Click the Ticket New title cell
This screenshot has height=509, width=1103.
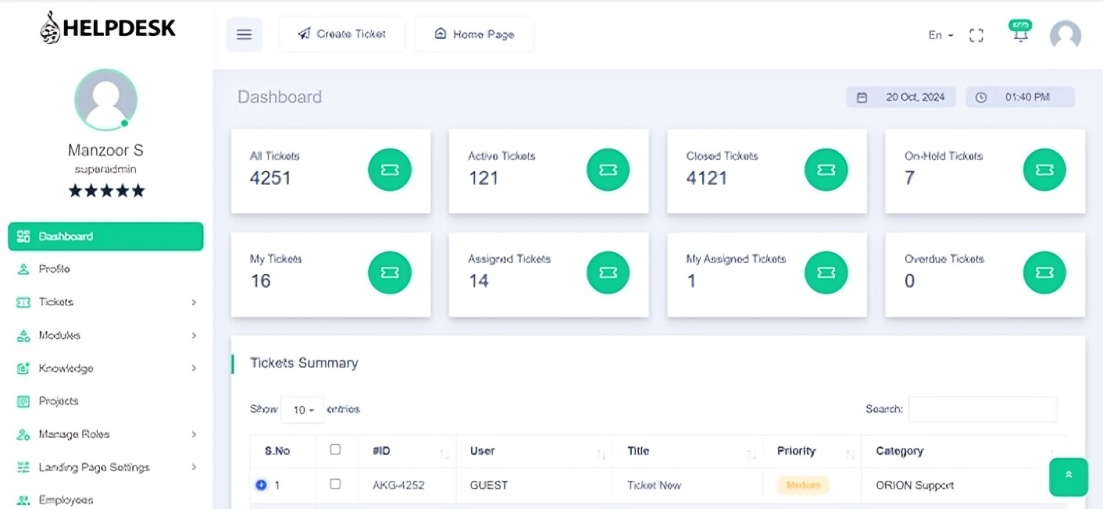[x=654, y=485]
